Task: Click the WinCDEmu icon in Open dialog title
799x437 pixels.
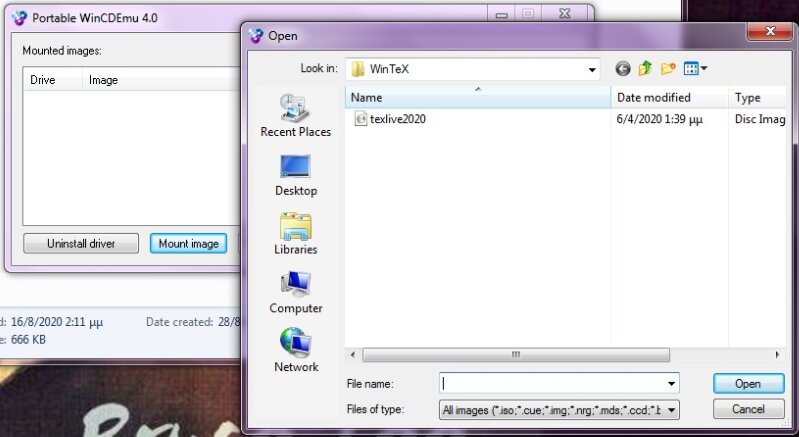Action: (256, 36)
